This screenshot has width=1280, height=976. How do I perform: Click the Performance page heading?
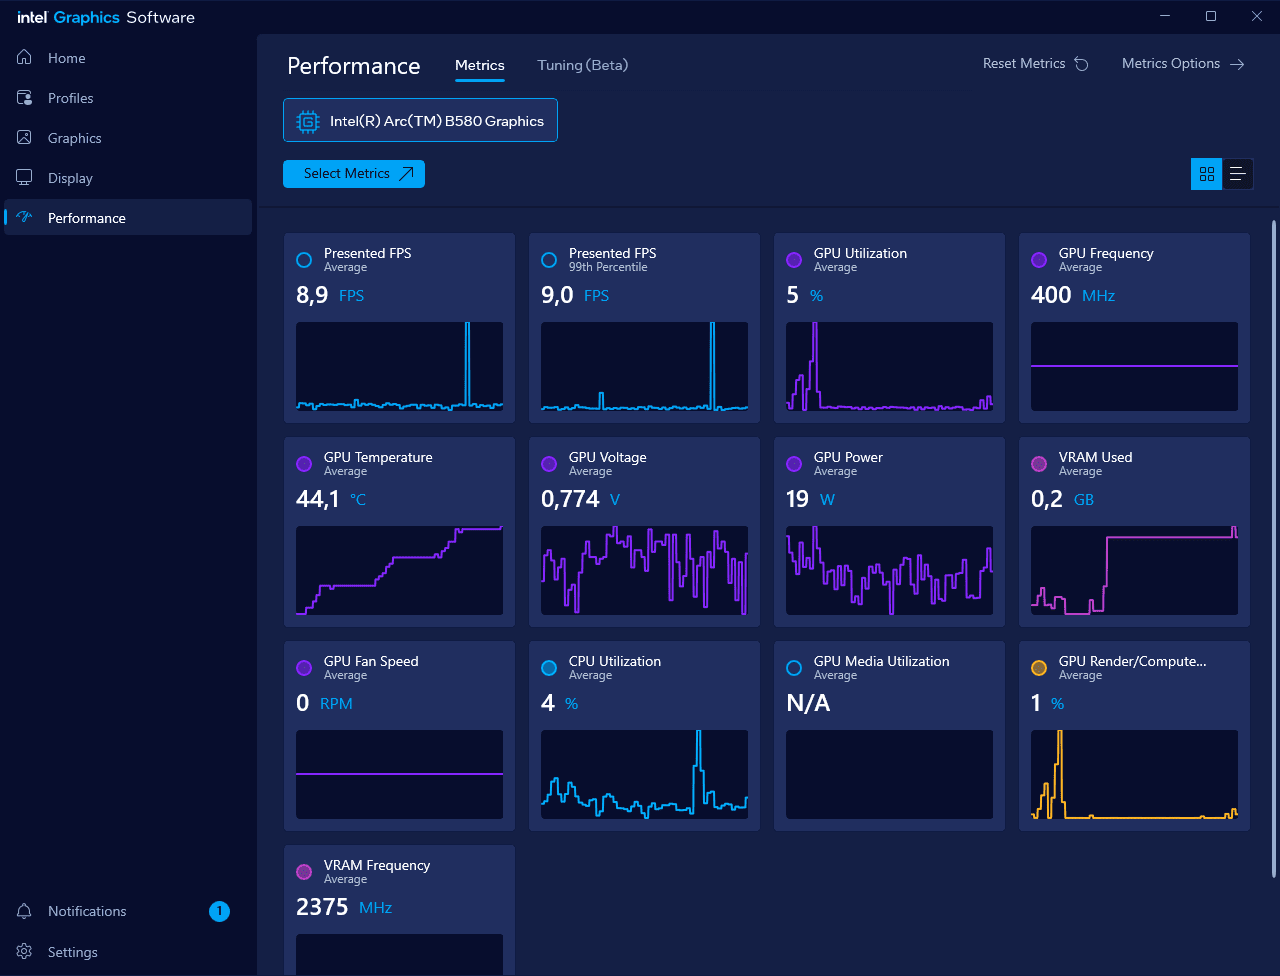point(354,66)
